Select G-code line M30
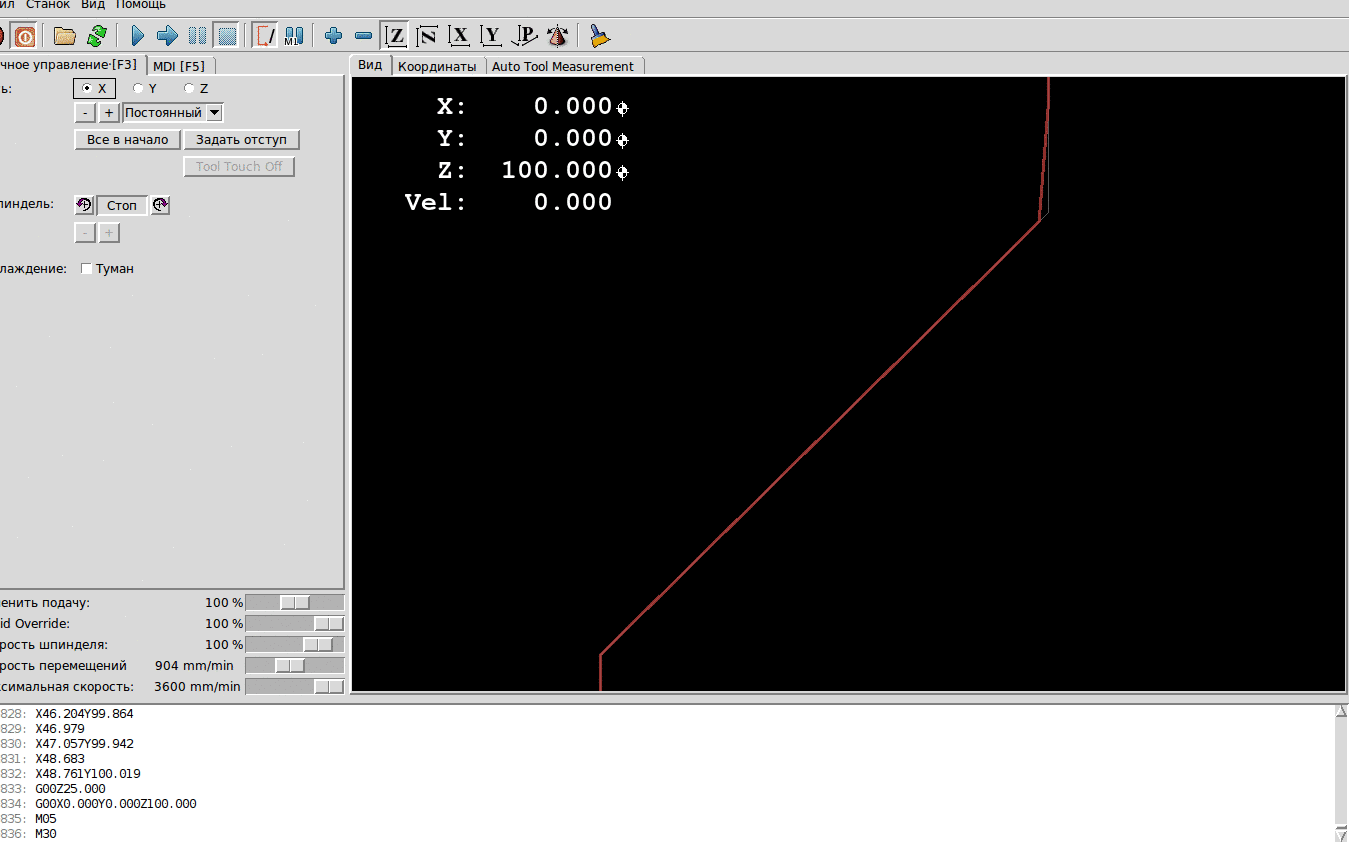Image resolution: width=1349 pixels, height=844 pixels. tap(46, 834)
